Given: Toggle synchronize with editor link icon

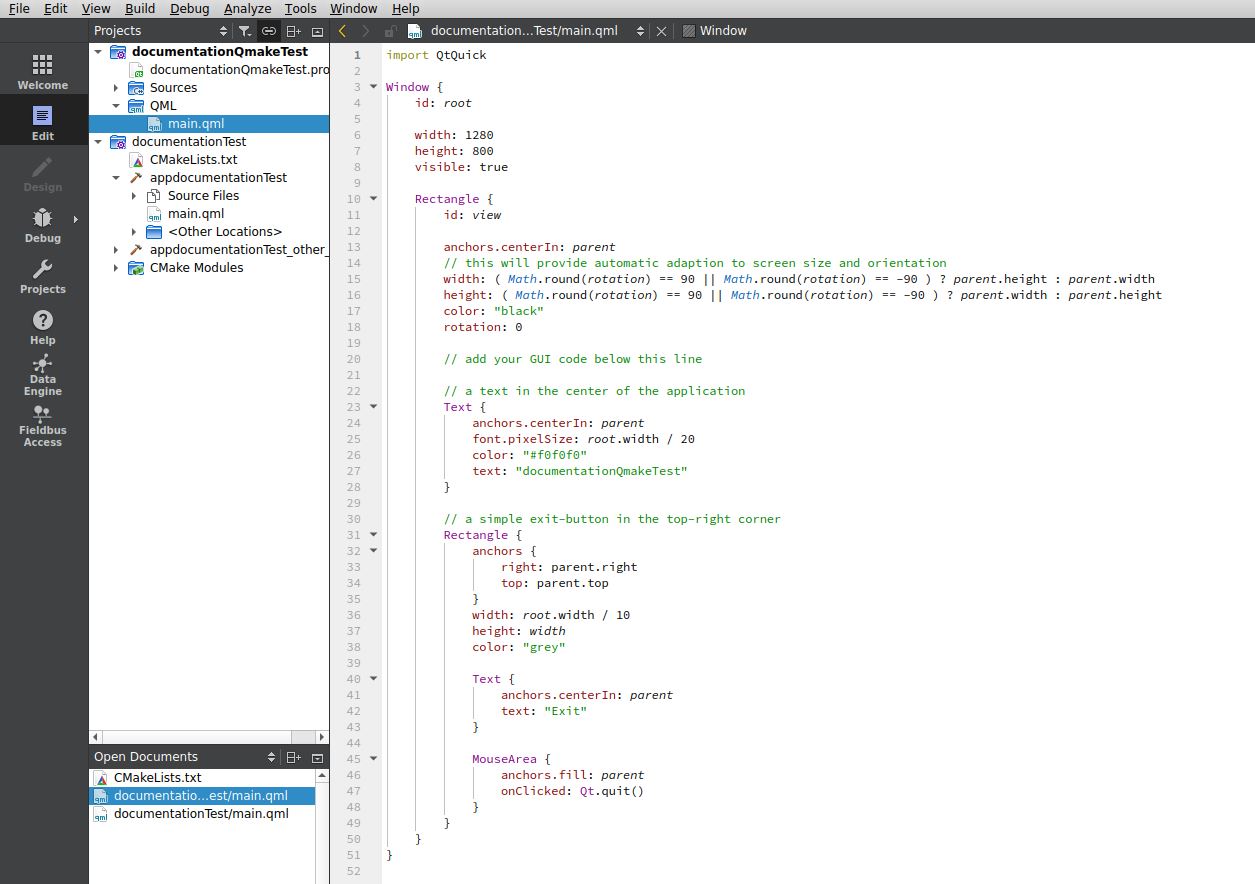Looking at the screenshot, I should click(268, 31).
